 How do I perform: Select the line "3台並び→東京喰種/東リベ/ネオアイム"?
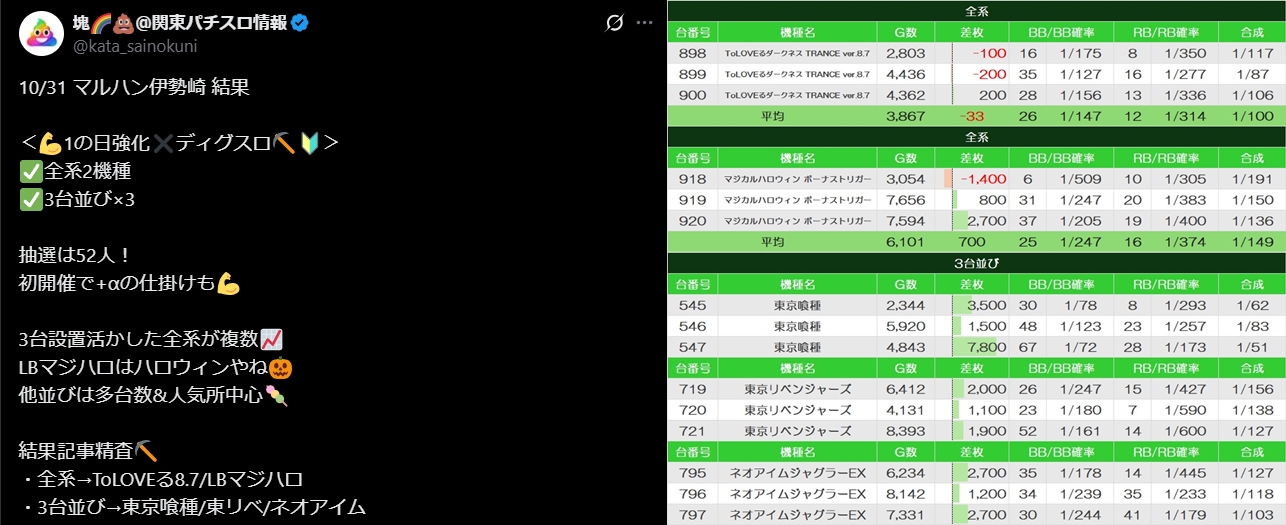(192, 507)
